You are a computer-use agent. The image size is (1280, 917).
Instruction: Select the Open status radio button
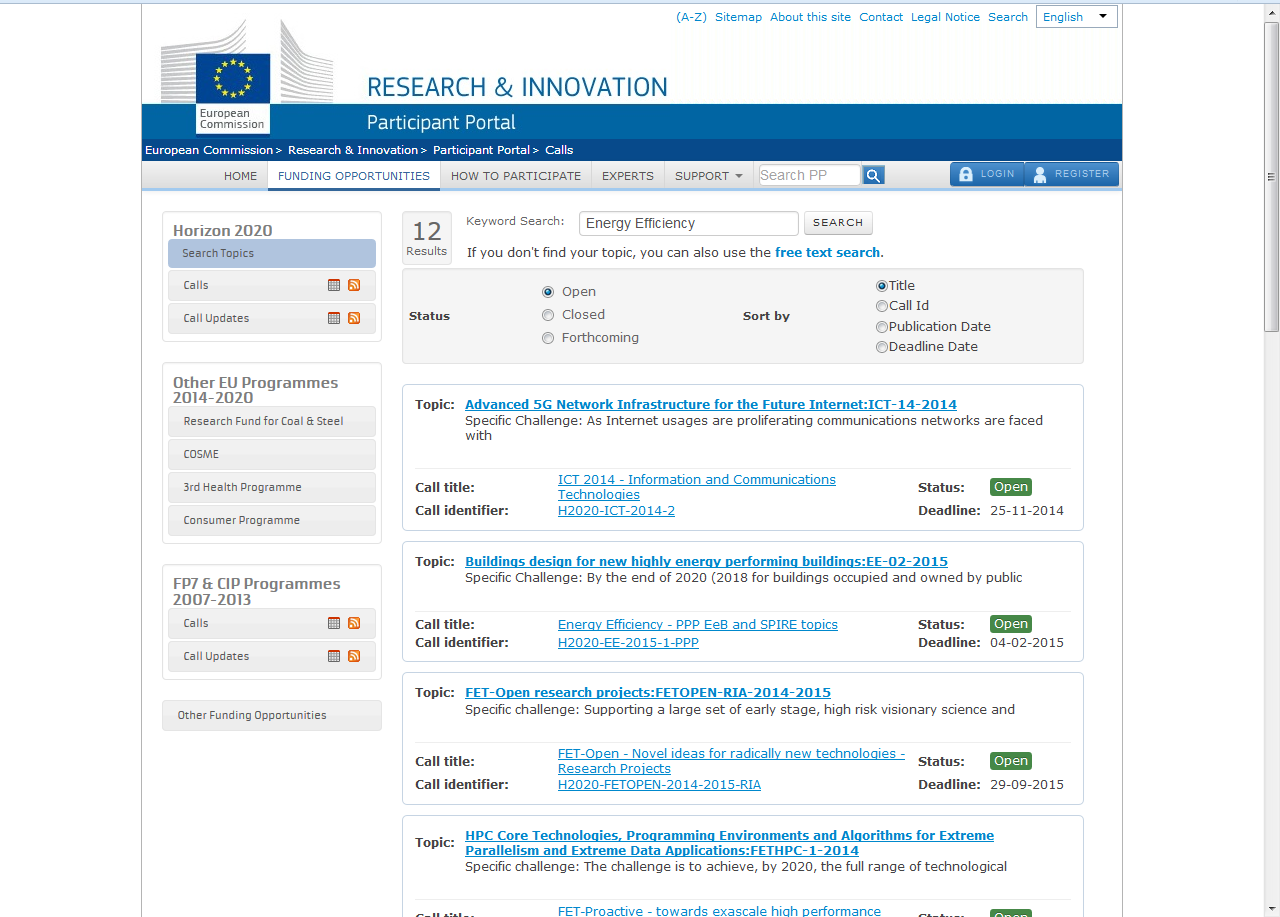[x=548, y=292]
